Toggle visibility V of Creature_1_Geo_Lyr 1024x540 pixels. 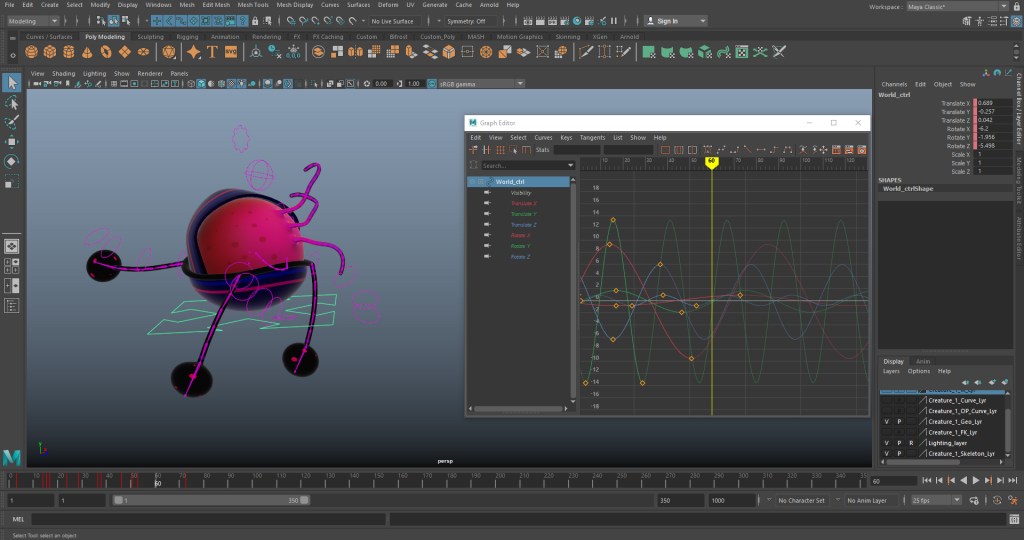[886, 421]
